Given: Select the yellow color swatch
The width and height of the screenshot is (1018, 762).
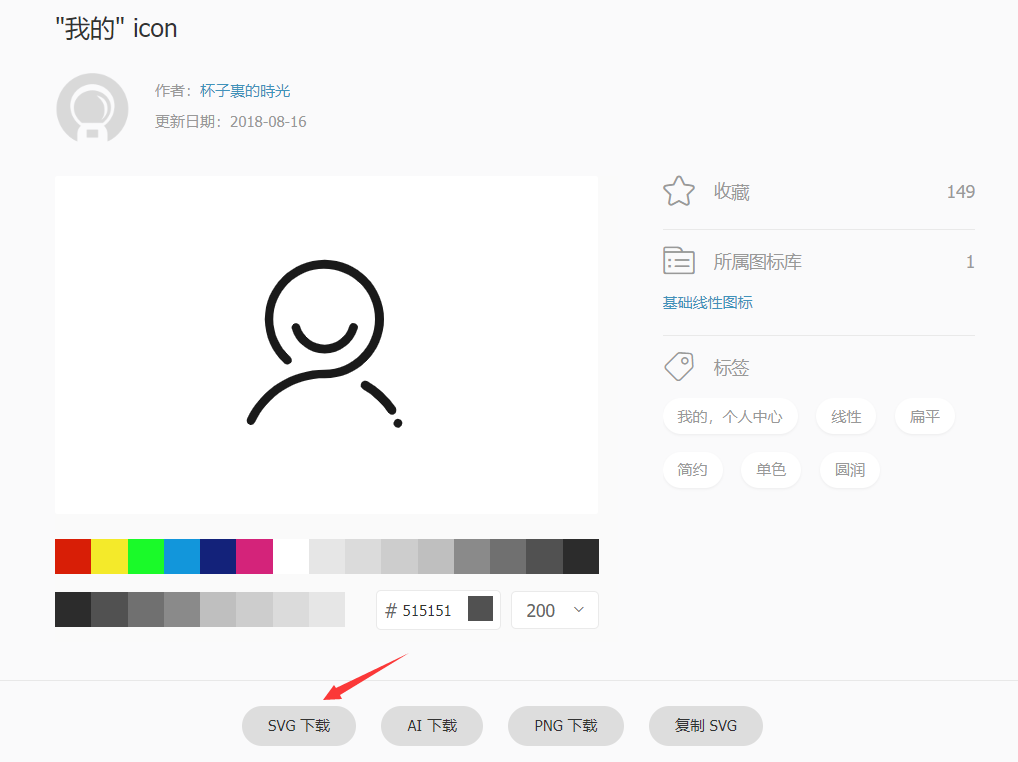Looking at the screenshot, I should point(109,557).
